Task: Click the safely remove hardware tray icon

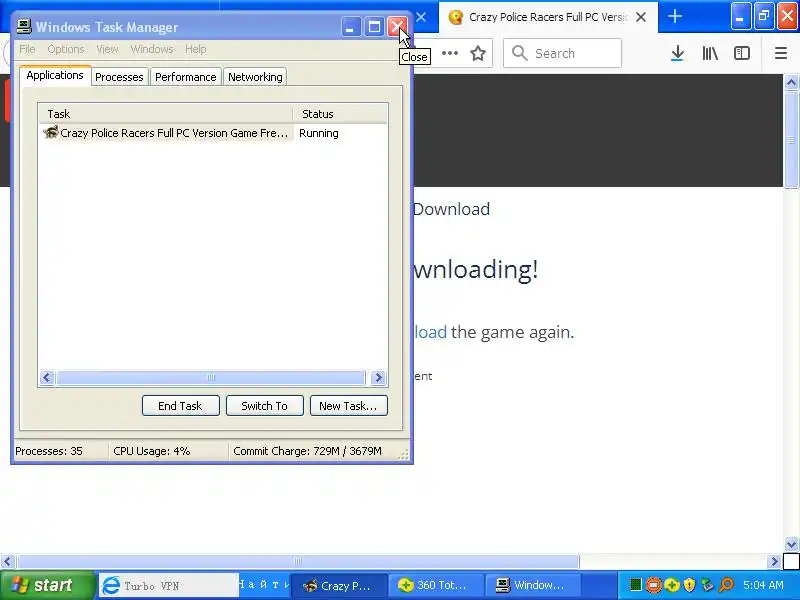Action: [707, 585]
